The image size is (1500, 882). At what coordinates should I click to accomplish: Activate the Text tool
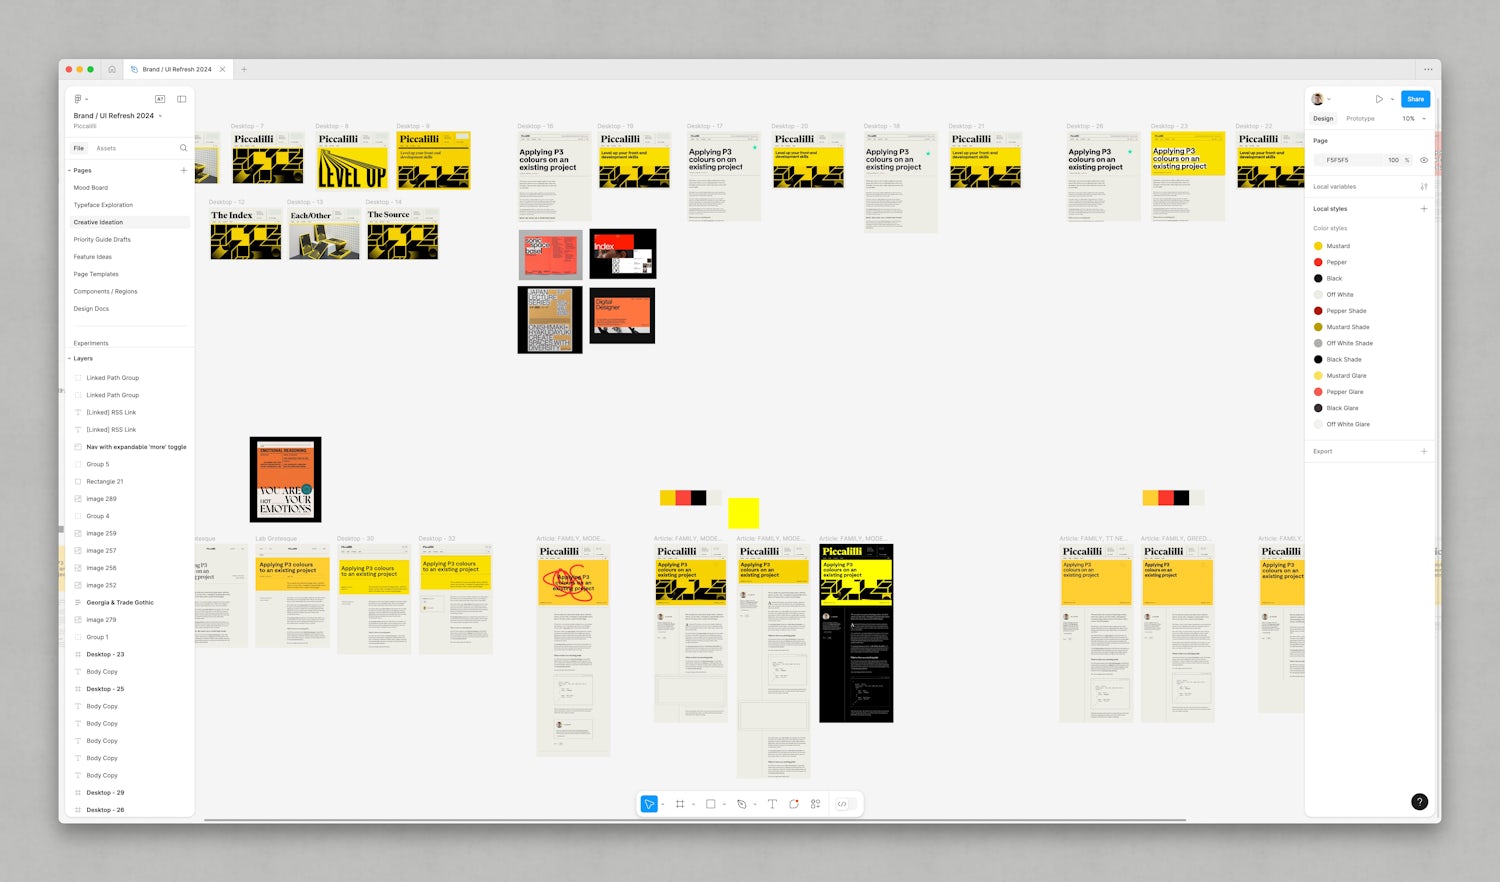point(772,804)
